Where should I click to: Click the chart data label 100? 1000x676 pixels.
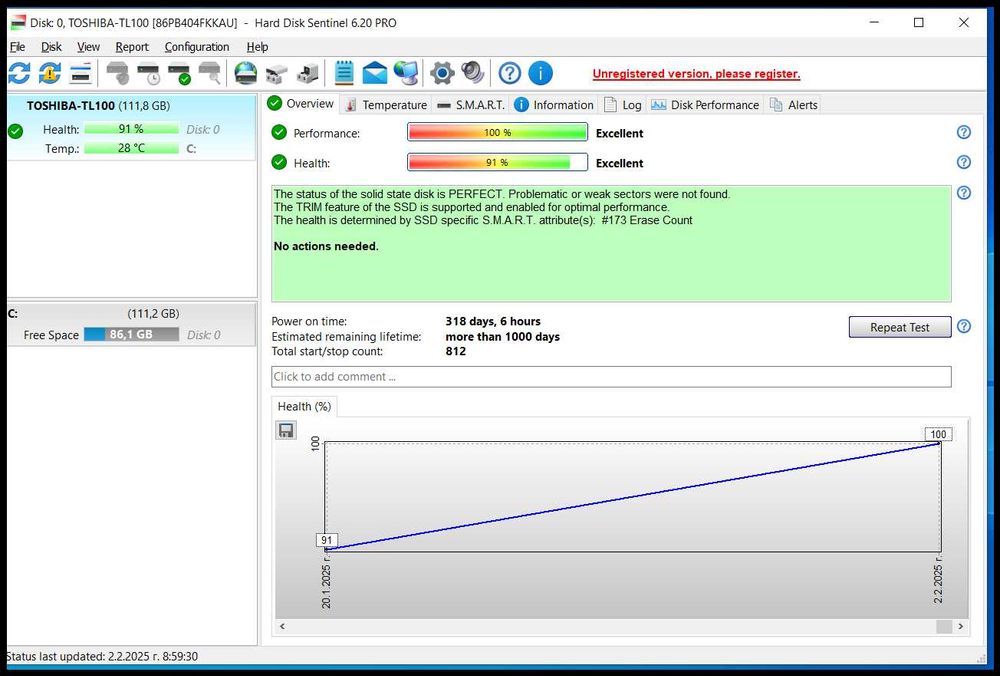coord(938,434)
